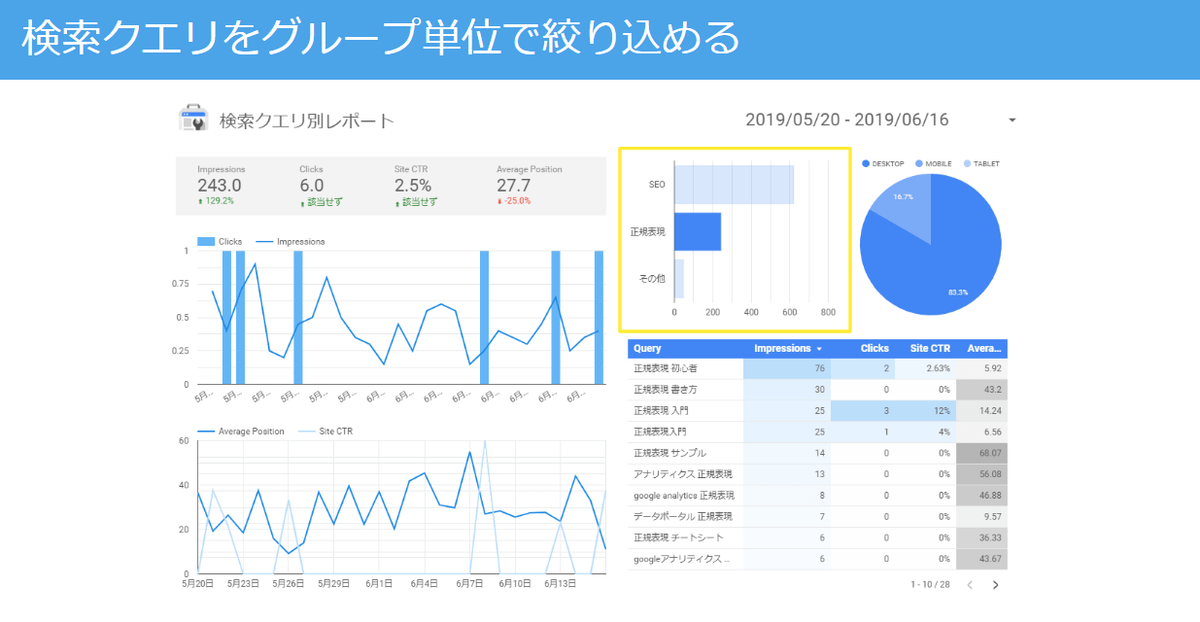Select the 2019/05/20 - 2019/06/16 date range
Image resolution: width=1200 pixels, height=622 pixels.
(x=847, y=120)
